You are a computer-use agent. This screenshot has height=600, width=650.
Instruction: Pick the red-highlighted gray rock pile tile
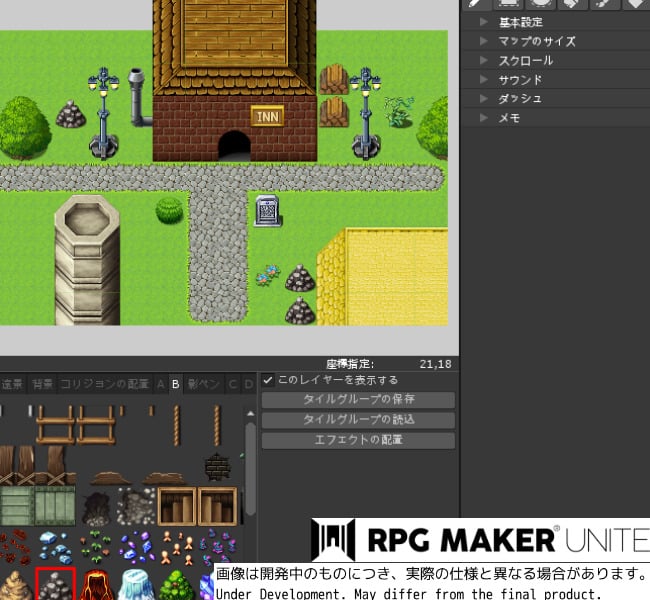click(x=56, y=584)
